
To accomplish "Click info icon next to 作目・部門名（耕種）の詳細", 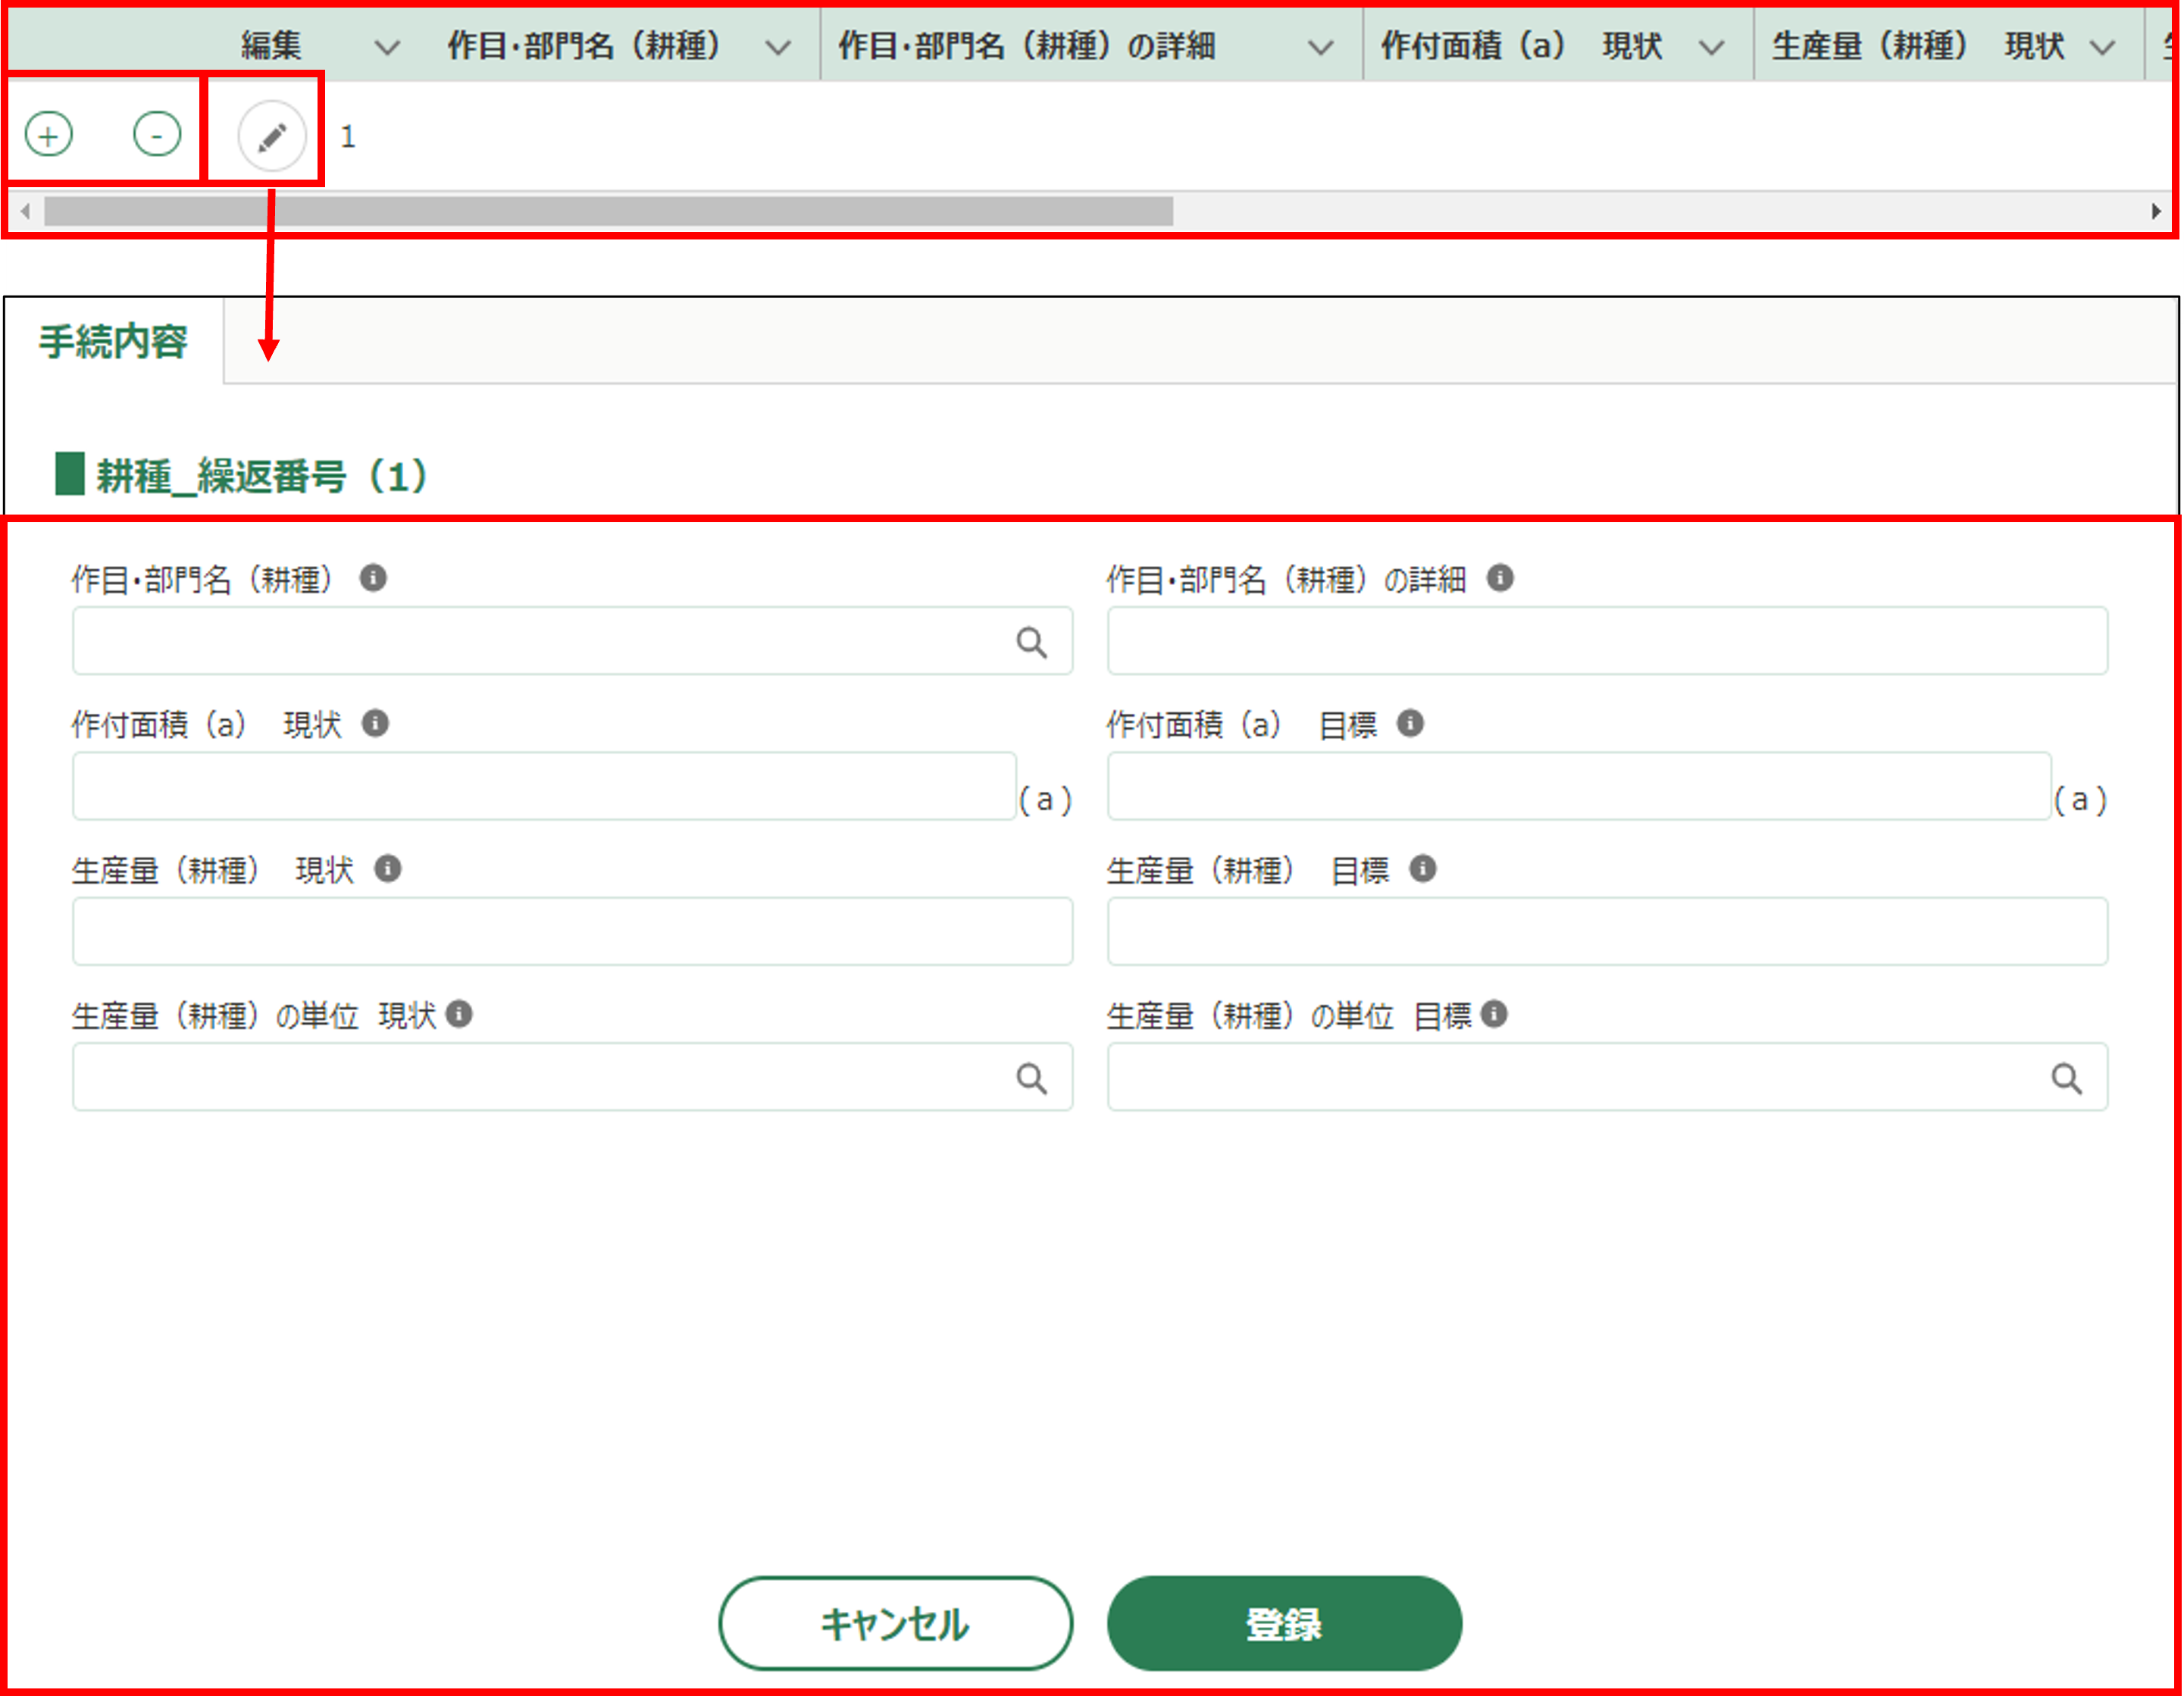I will click(1499, 578).
